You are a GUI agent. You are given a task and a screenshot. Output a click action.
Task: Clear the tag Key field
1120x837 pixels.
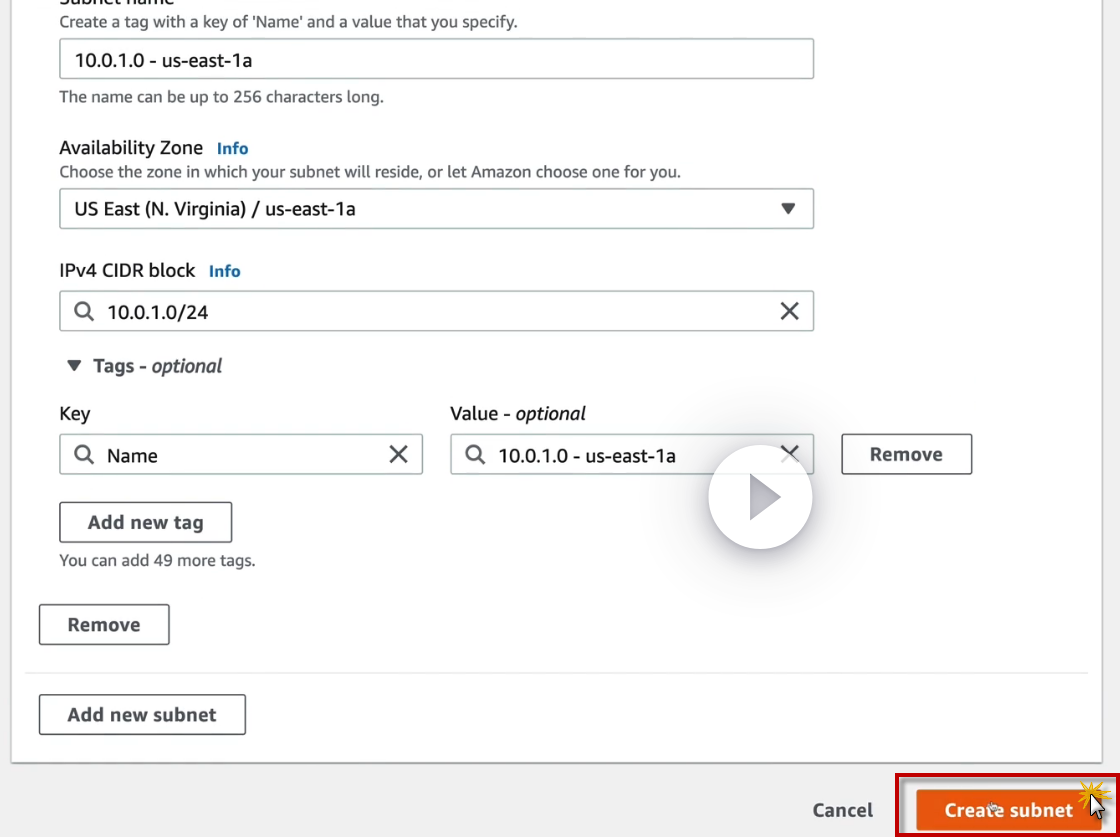[398, 455]
